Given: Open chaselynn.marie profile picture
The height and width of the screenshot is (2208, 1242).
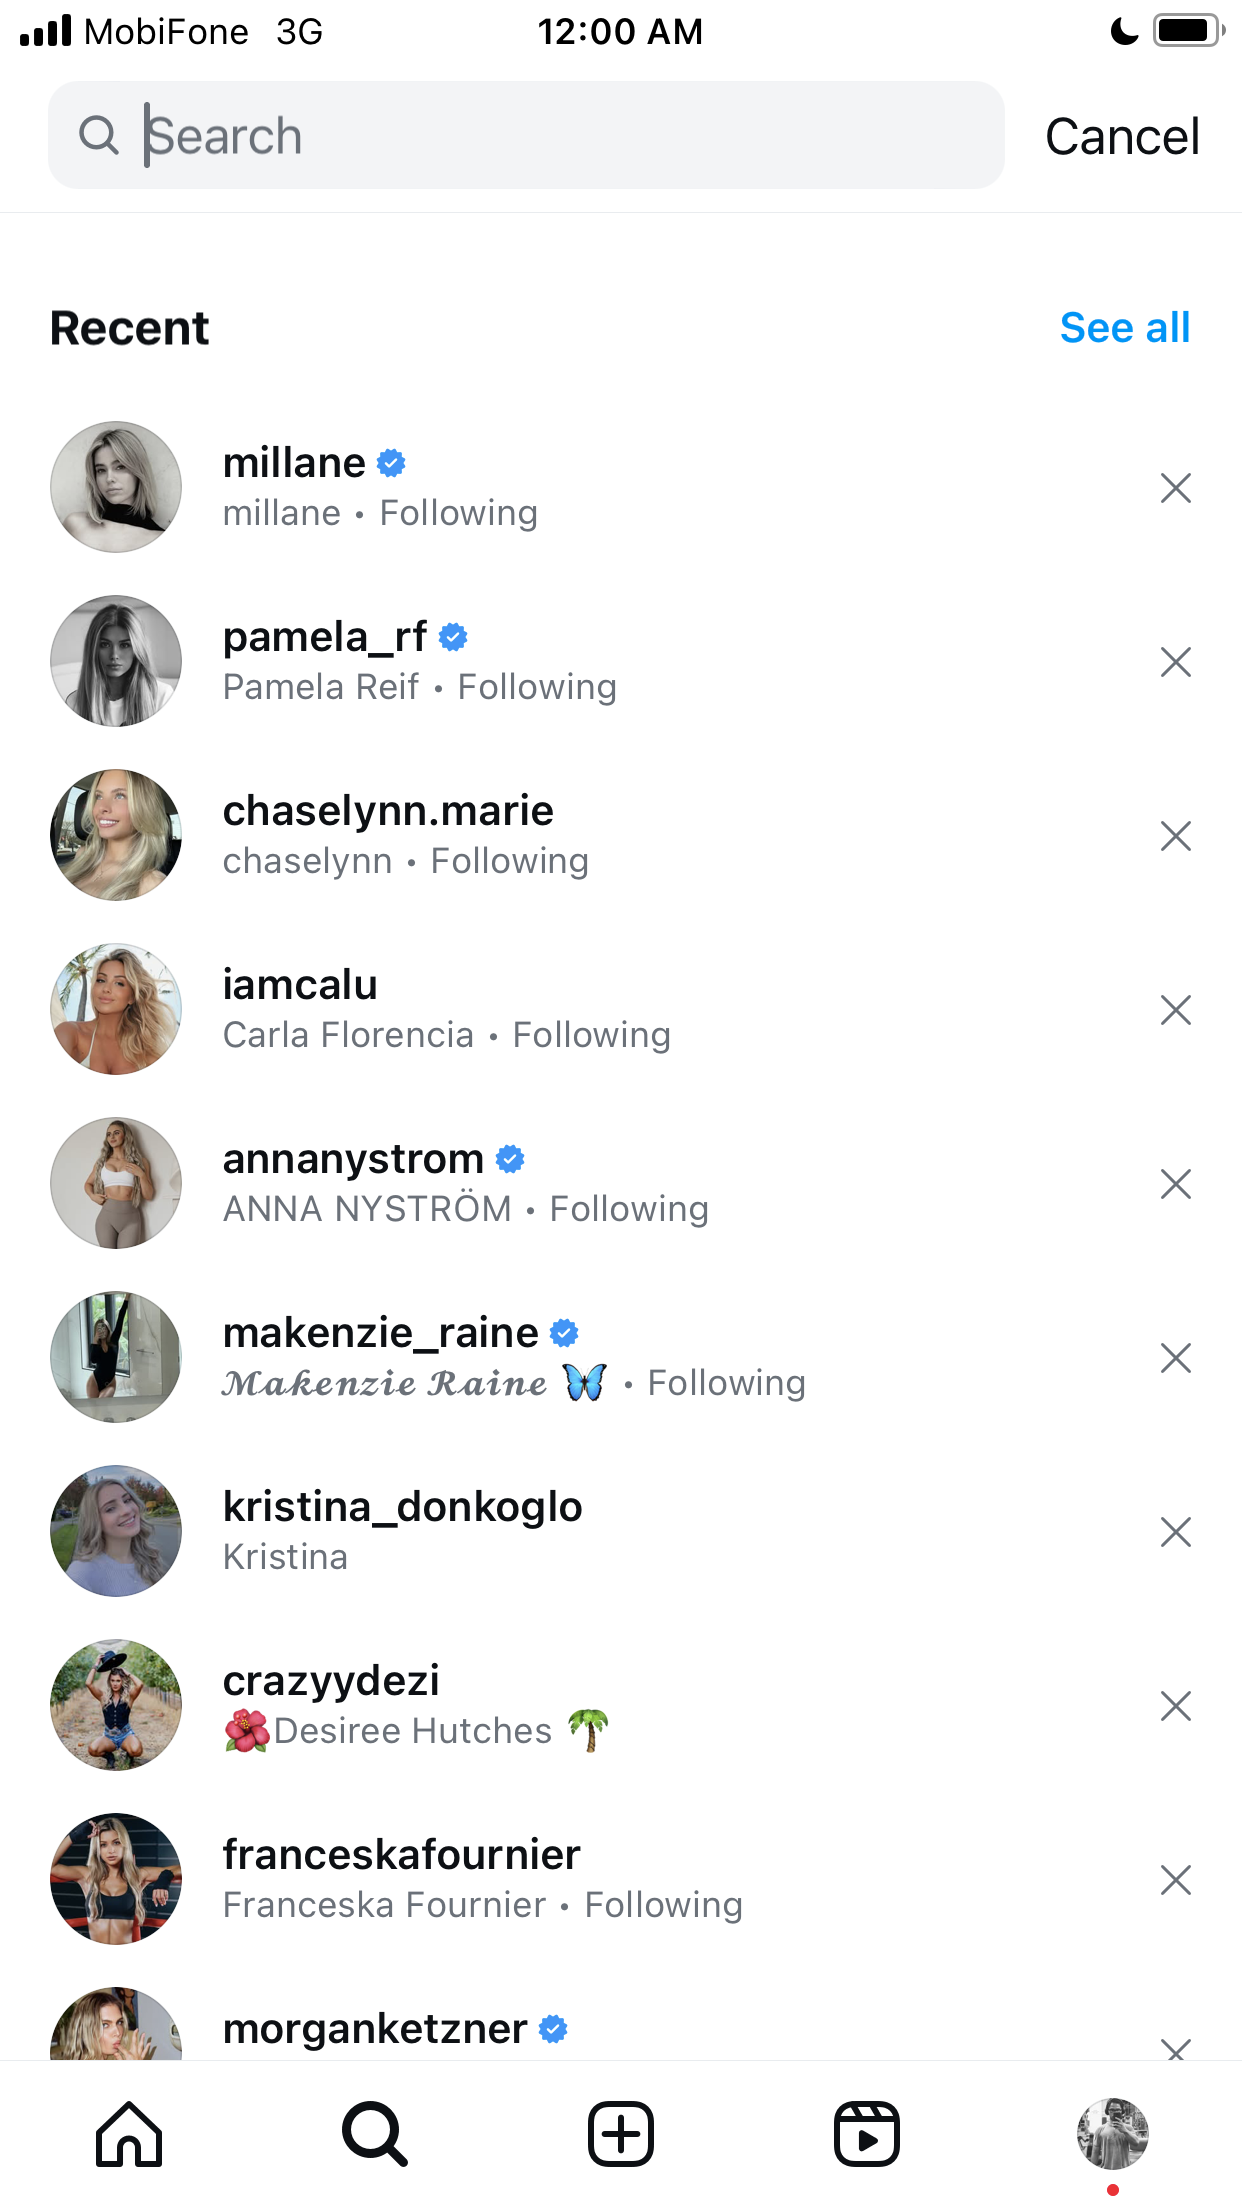Looking at the screenshot, I should 116,835.
